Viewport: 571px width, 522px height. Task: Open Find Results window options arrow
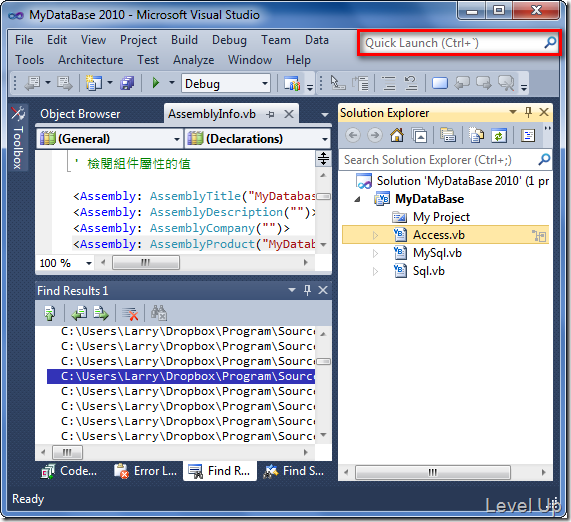[x=292, y=290]
